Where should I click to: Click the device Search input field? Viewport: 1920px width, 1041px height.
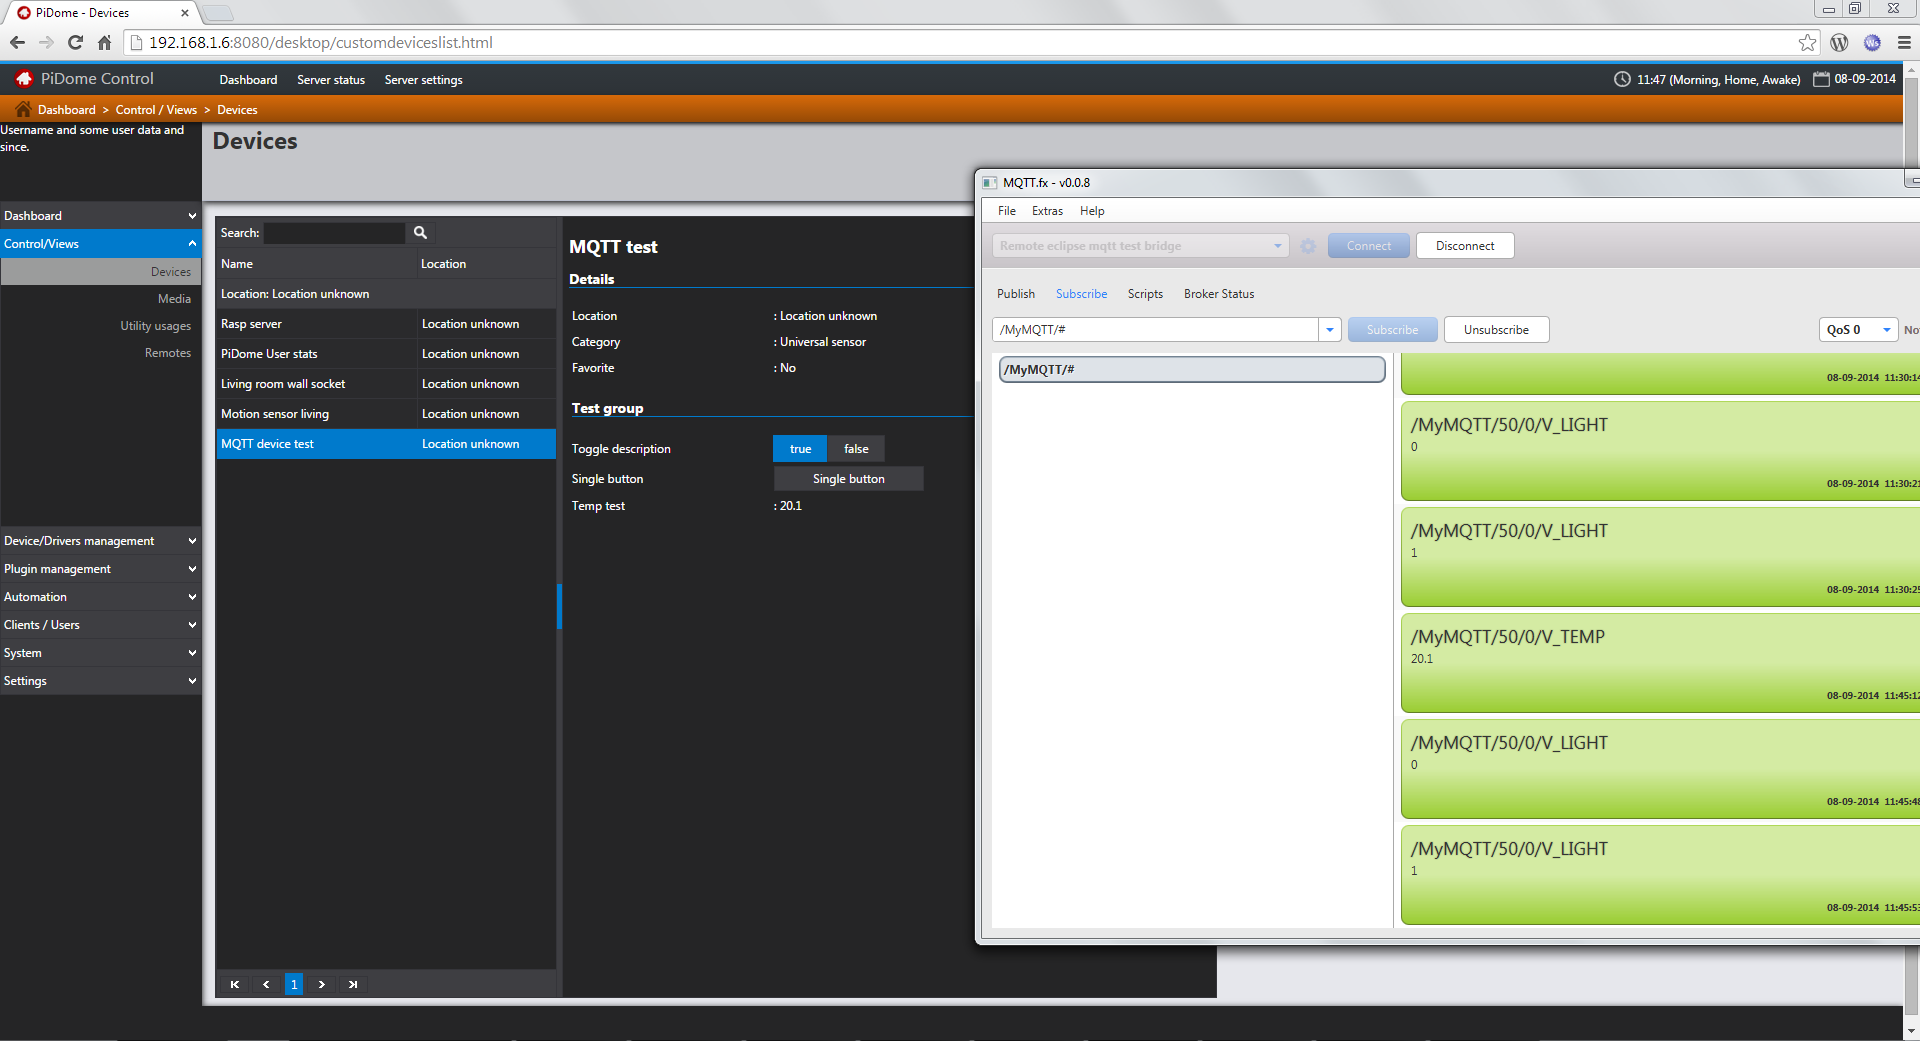point(335,233)
